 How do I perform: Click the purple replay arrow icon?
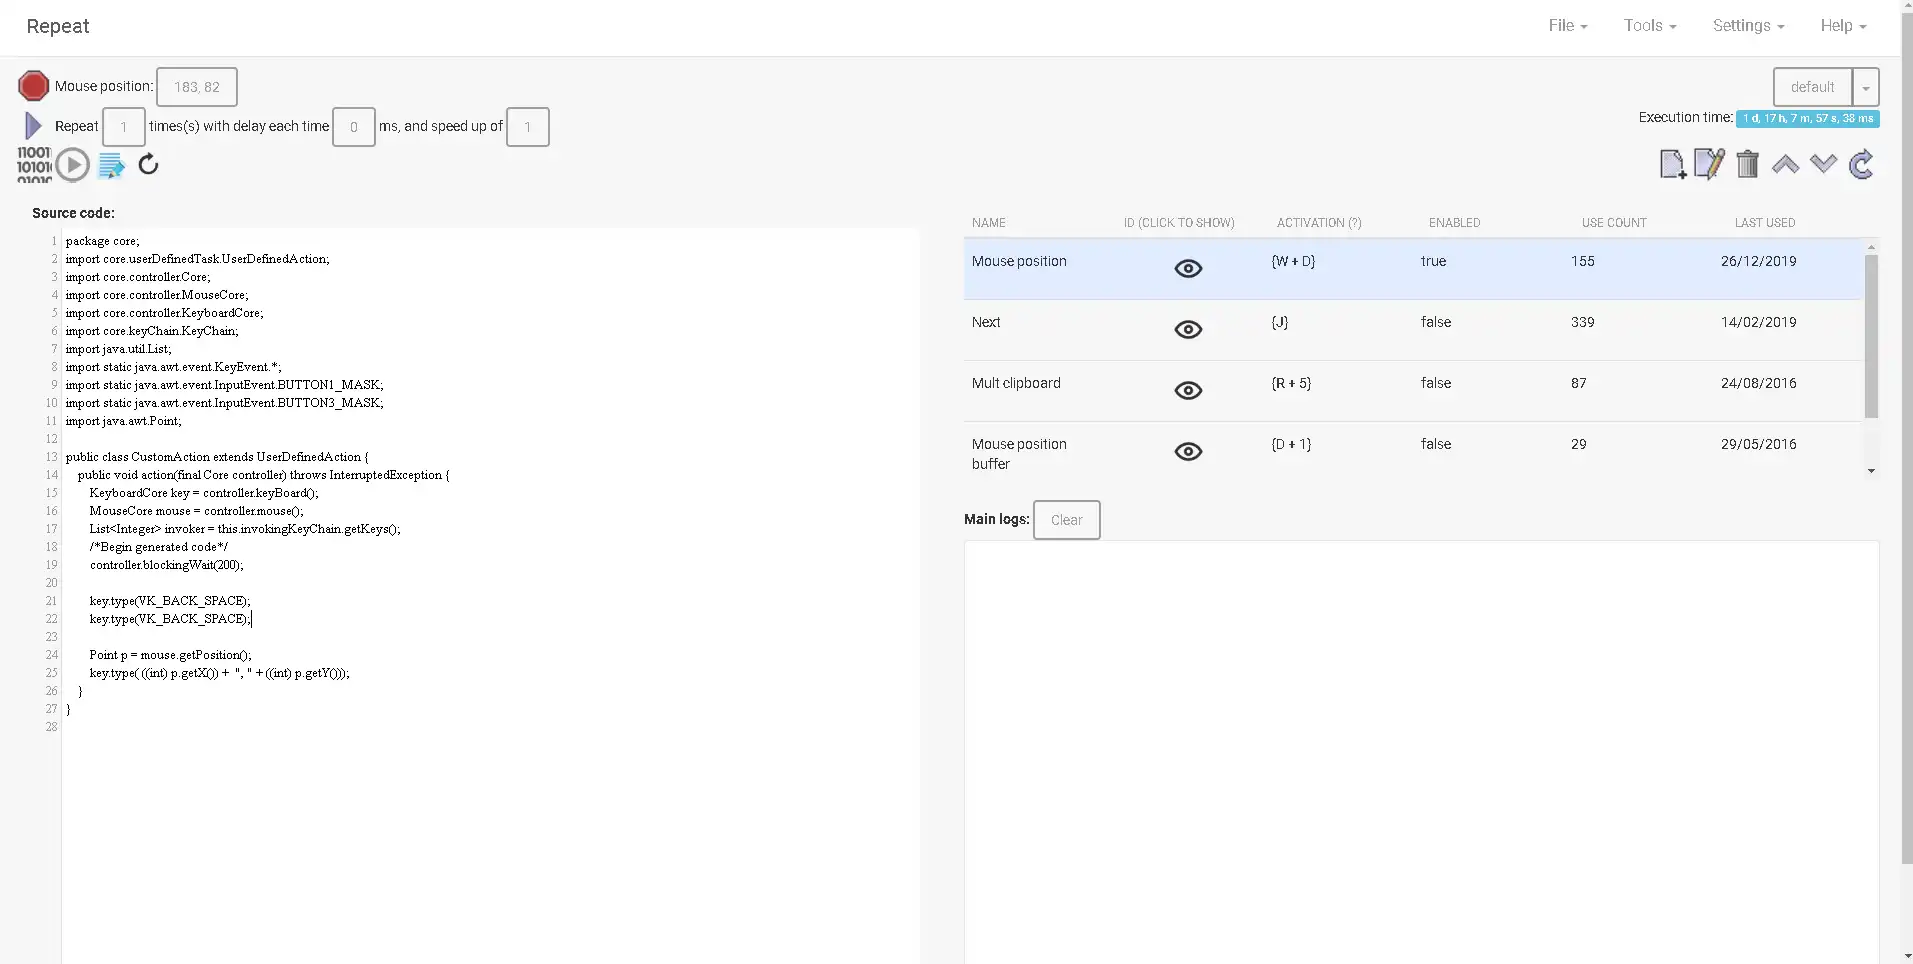[33, 126]
